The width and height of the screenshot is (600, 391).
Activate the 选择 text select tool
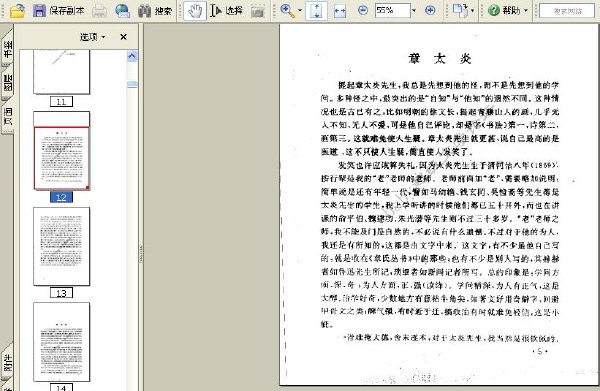point(226,11)
